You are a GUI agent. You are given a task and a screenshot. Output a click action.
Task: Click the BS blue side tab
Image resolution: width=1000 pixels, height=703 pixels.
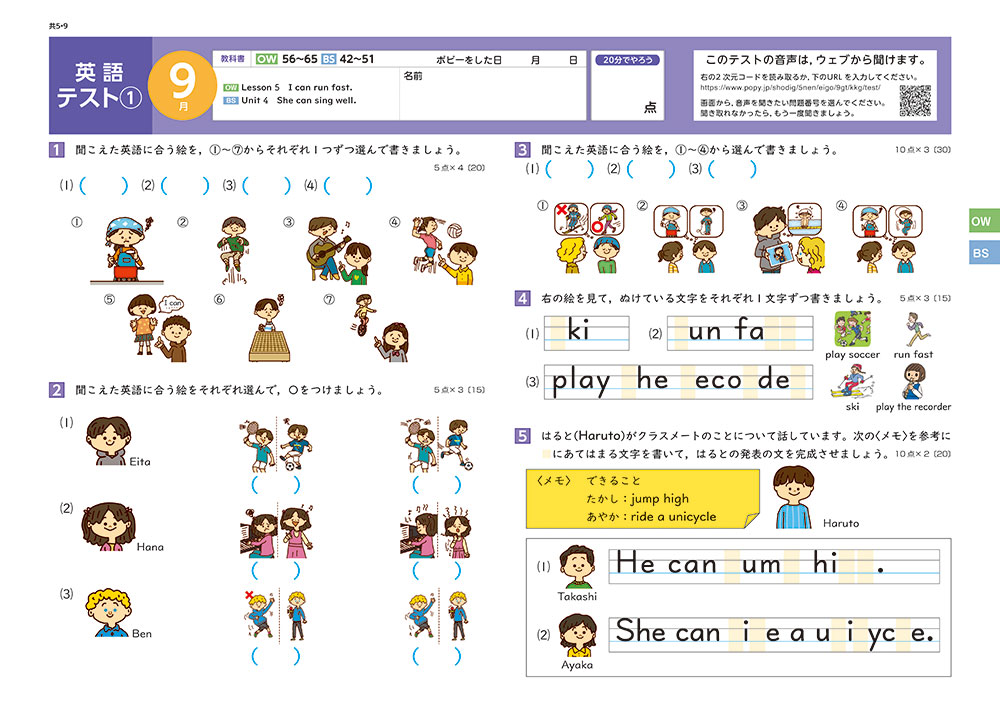click(x=984, y=252)
